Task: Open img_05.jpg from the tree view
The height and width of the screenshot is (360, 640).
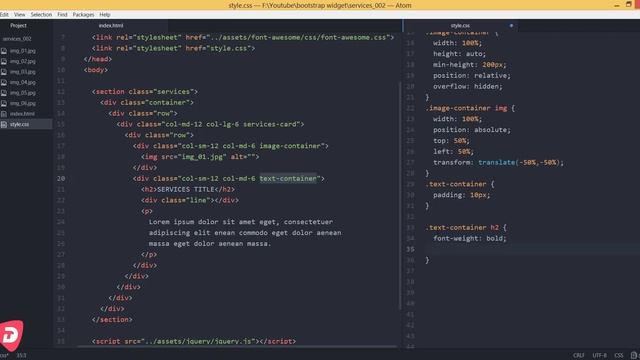Action: pyautogui.click(x=22, y=93)
